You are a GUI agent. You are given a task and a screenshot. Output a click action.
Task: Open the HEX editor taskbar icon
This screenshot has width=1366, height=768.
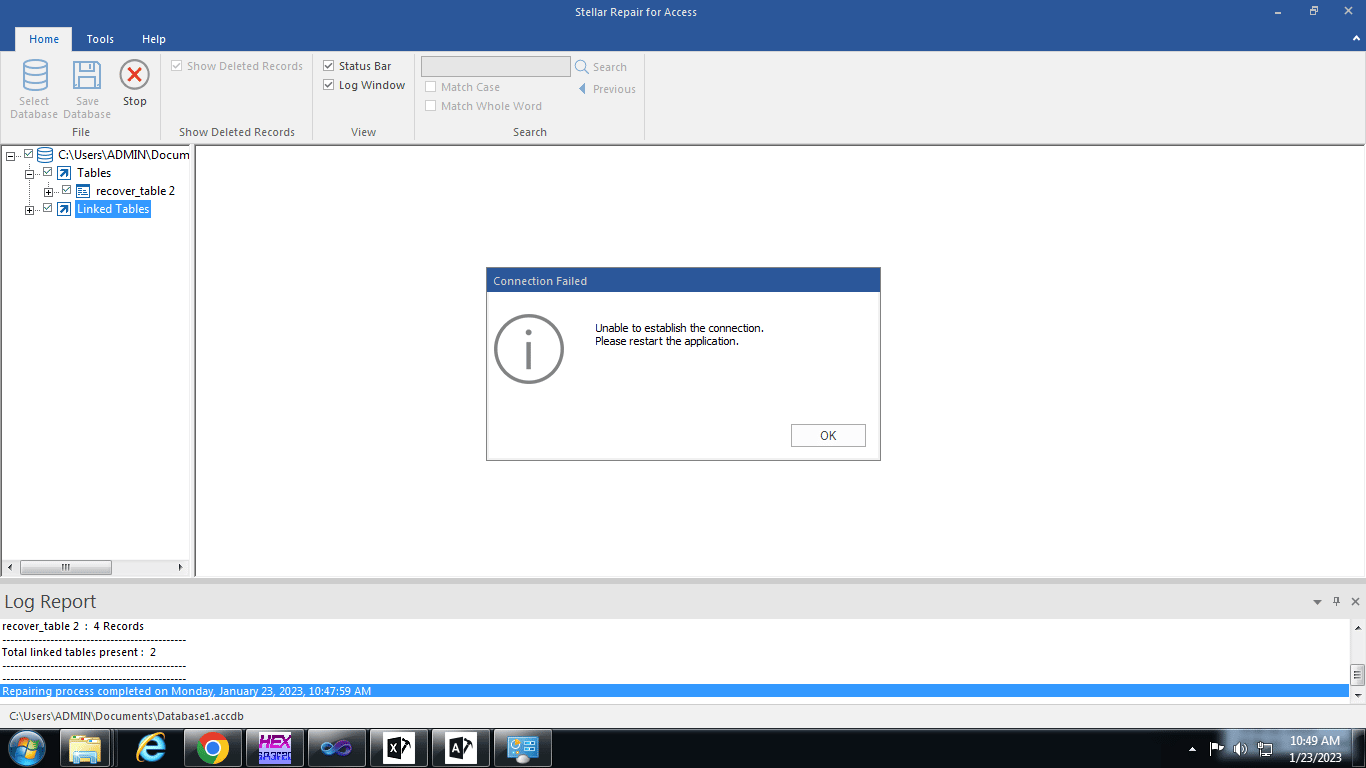pos(274,748)
